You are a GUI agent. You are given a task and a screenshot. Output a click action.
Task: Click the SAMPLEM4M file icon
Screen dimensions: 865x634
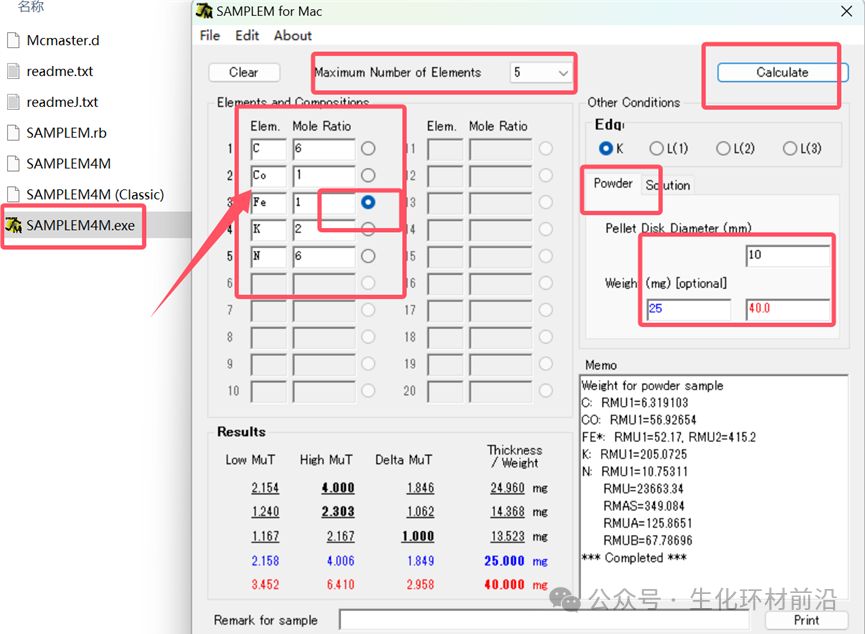tap(13, 164)
